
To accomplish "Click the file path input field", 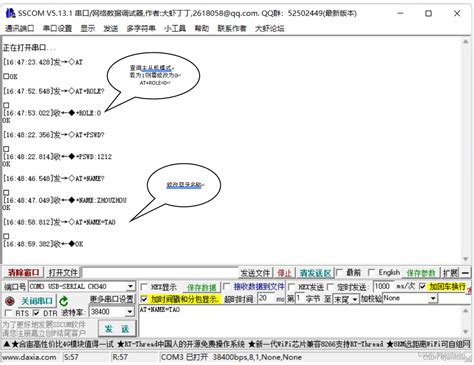I will click(x=160, y=273).
